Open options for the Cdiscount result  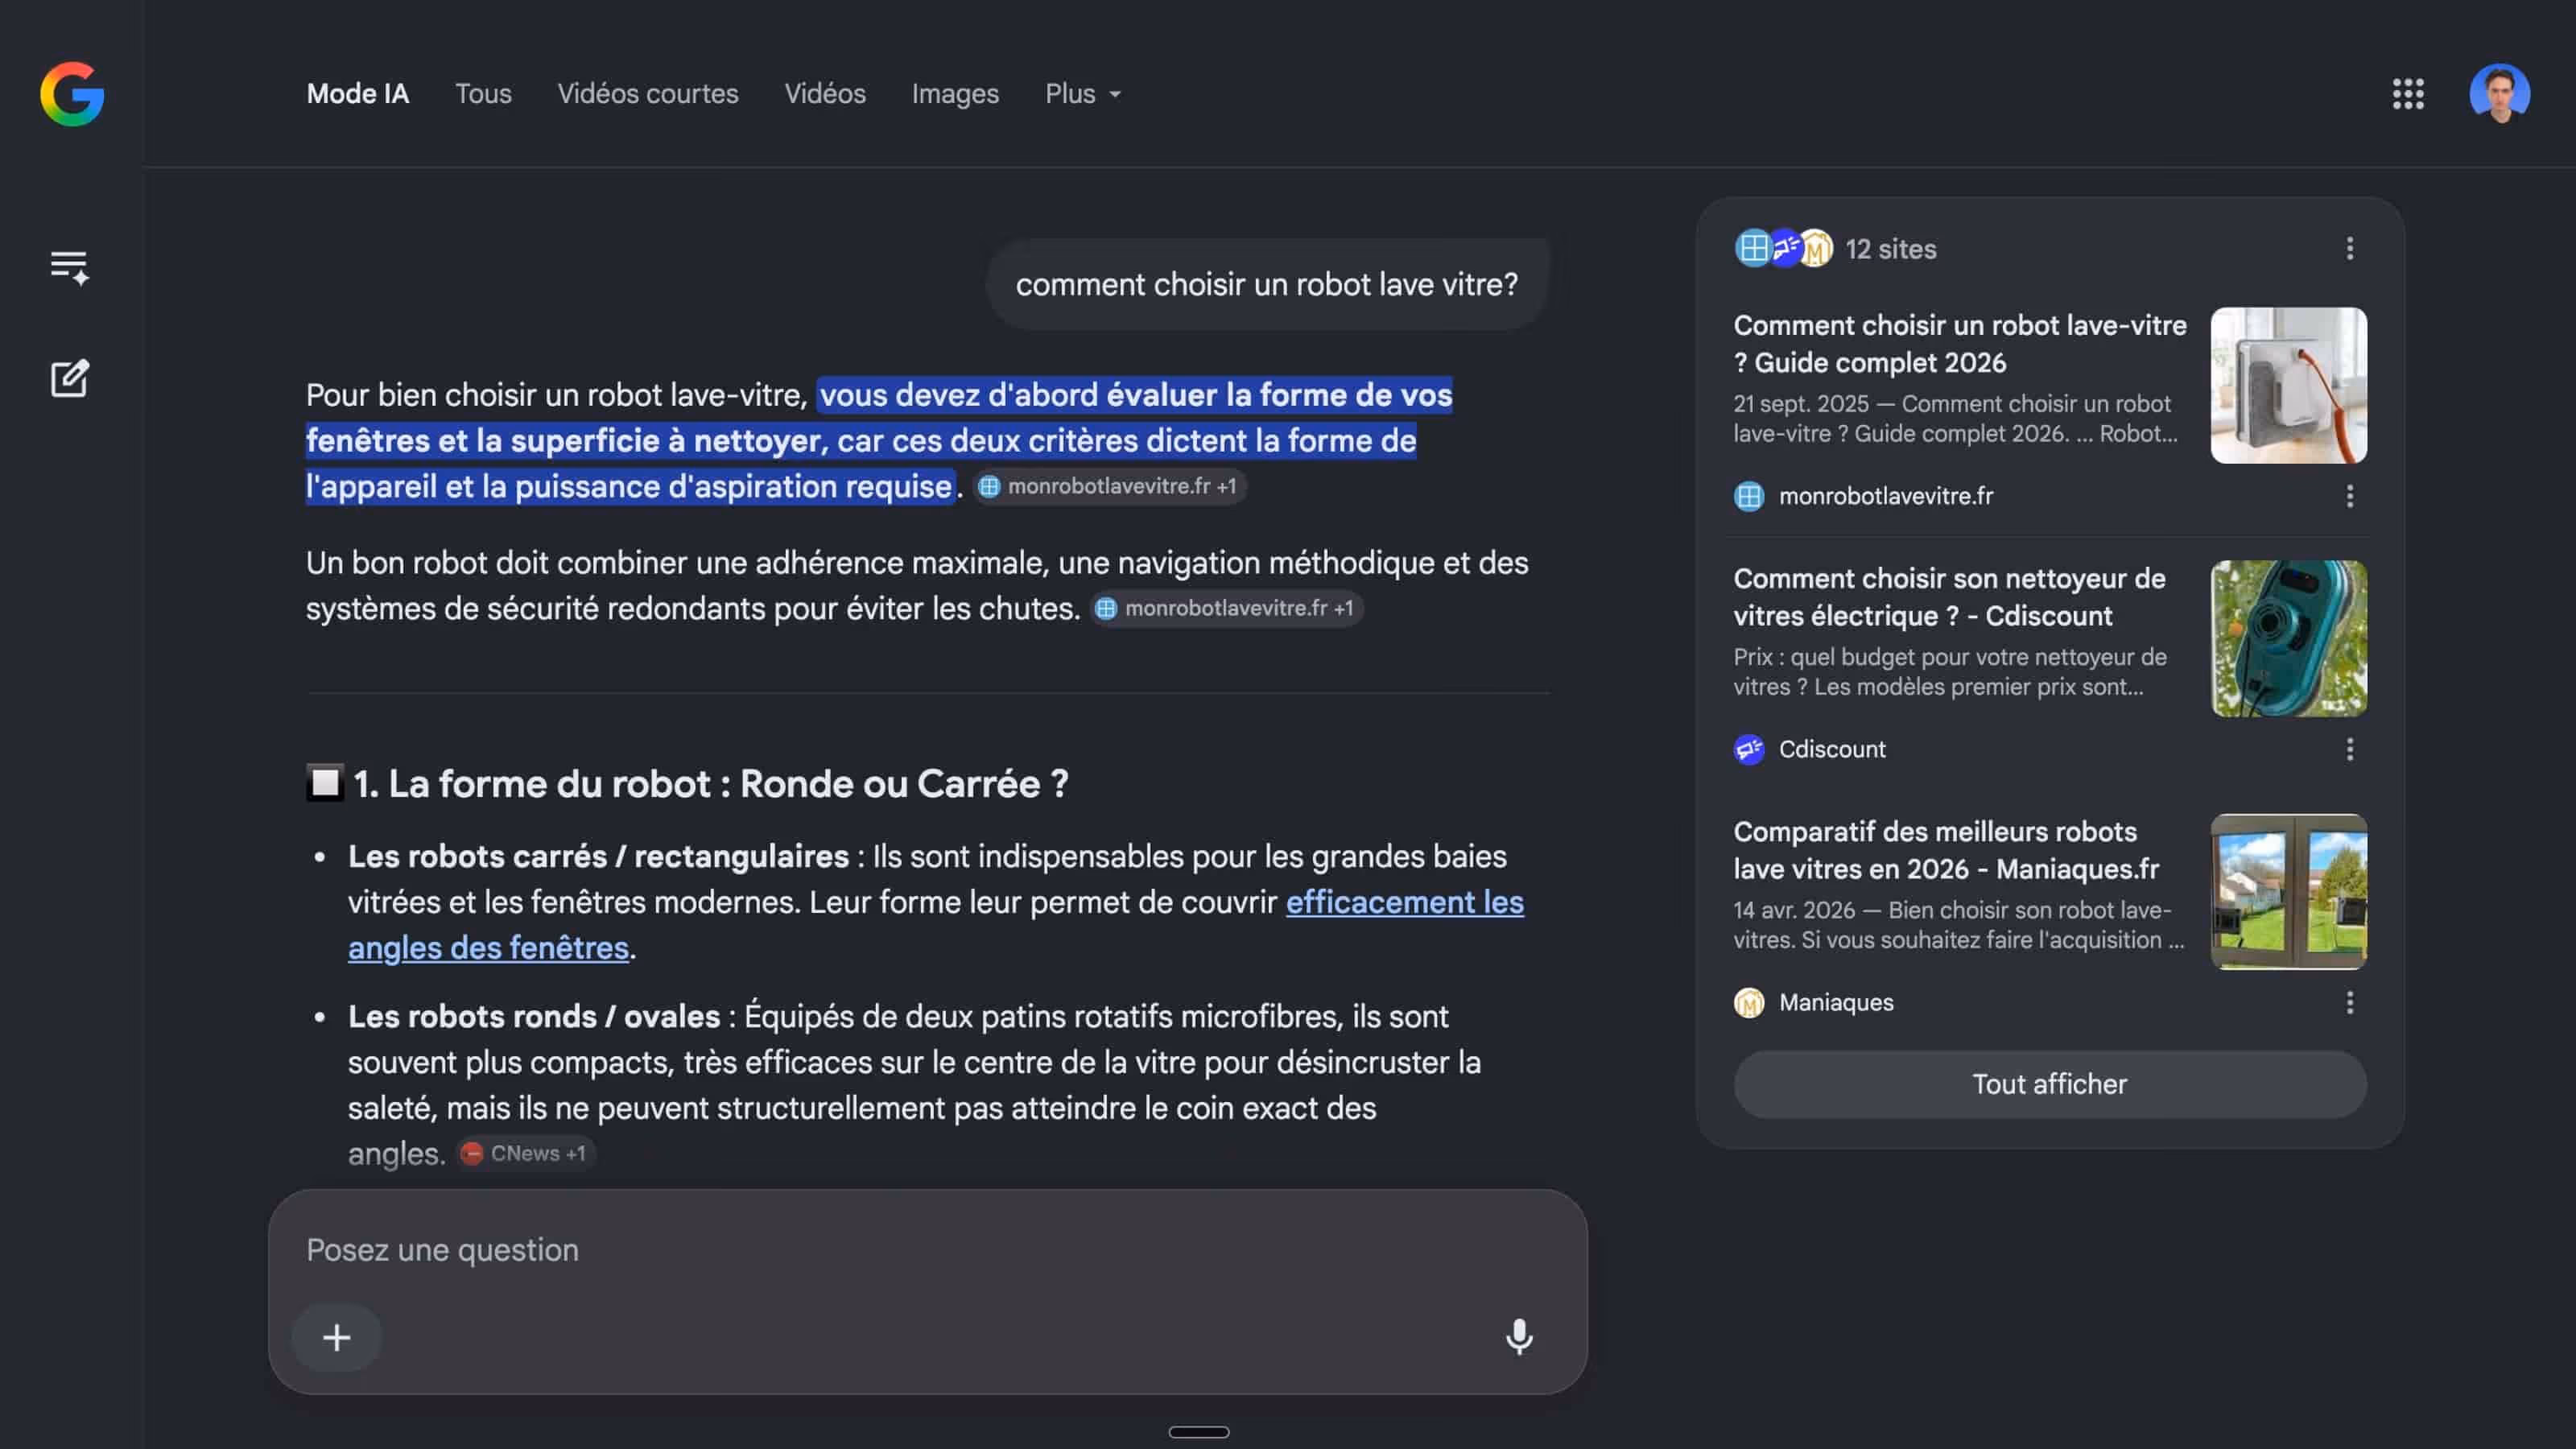[2350, 749]
